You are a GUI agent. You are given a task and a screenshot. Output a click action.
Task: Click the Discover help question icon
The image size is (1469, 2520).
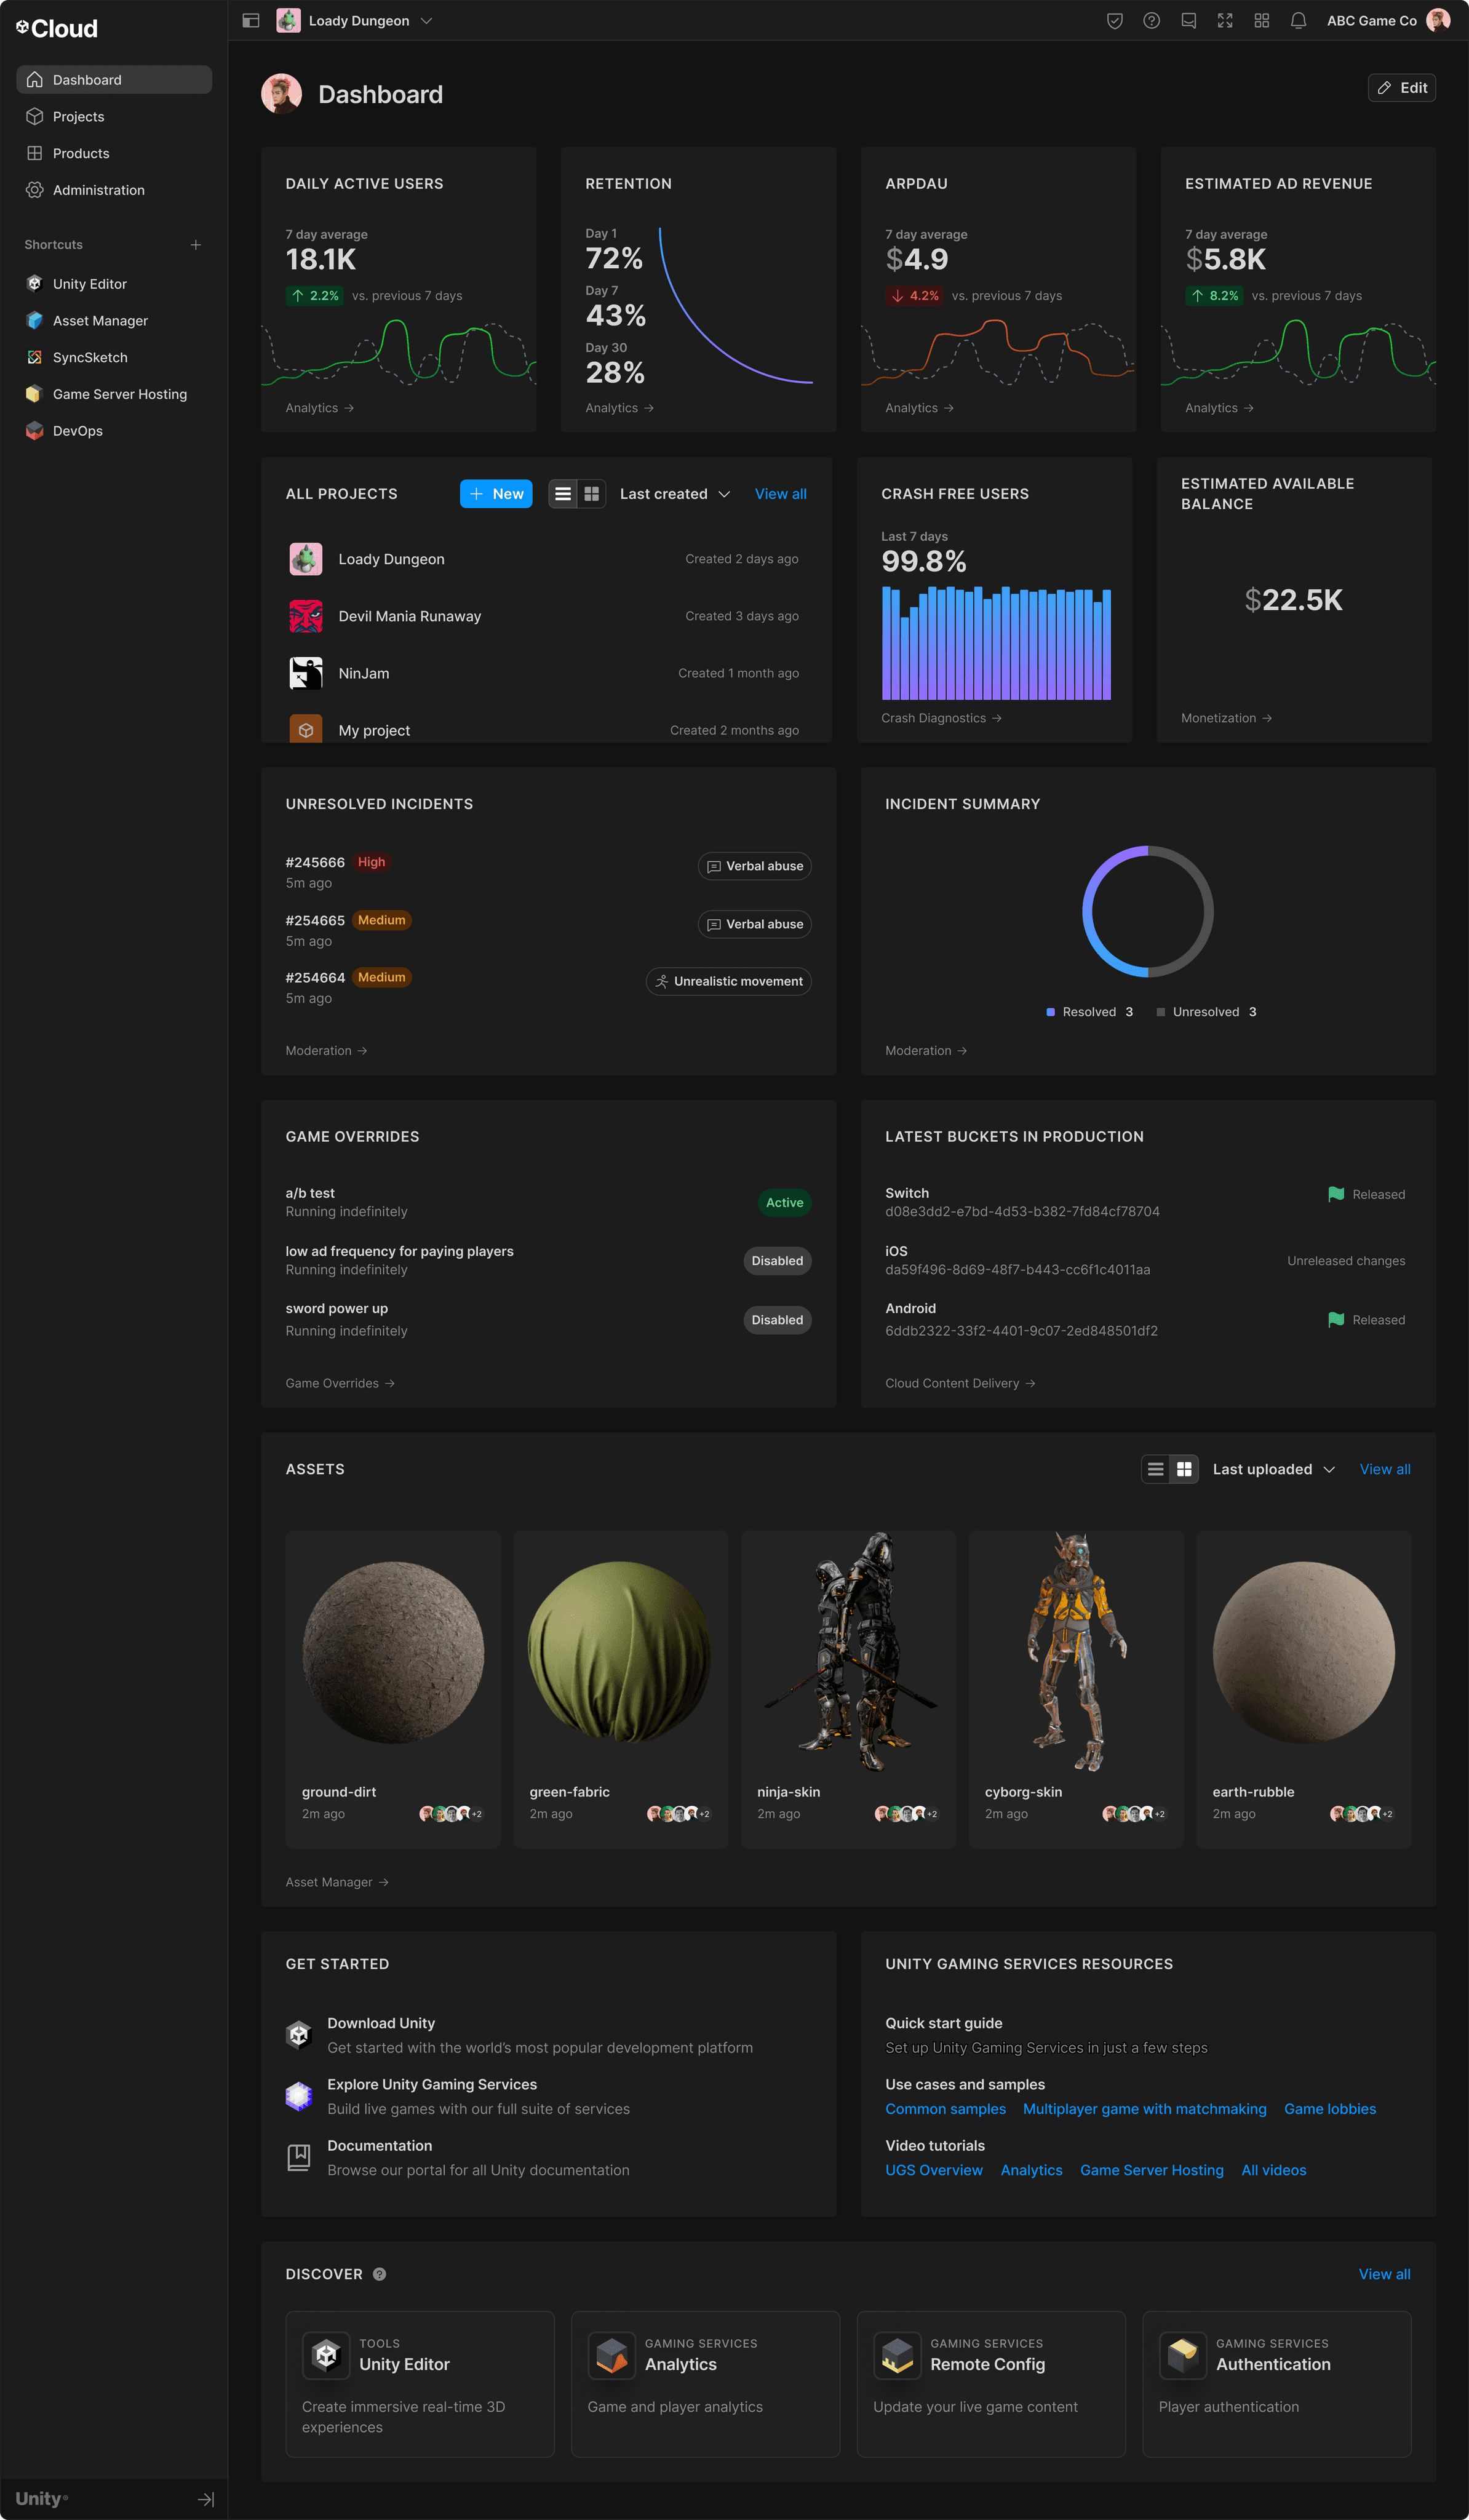[380, 2274]
